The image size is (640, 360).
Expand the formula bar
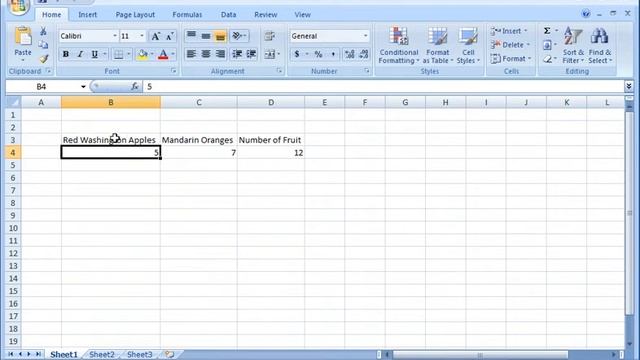click(x=629, y=86)
